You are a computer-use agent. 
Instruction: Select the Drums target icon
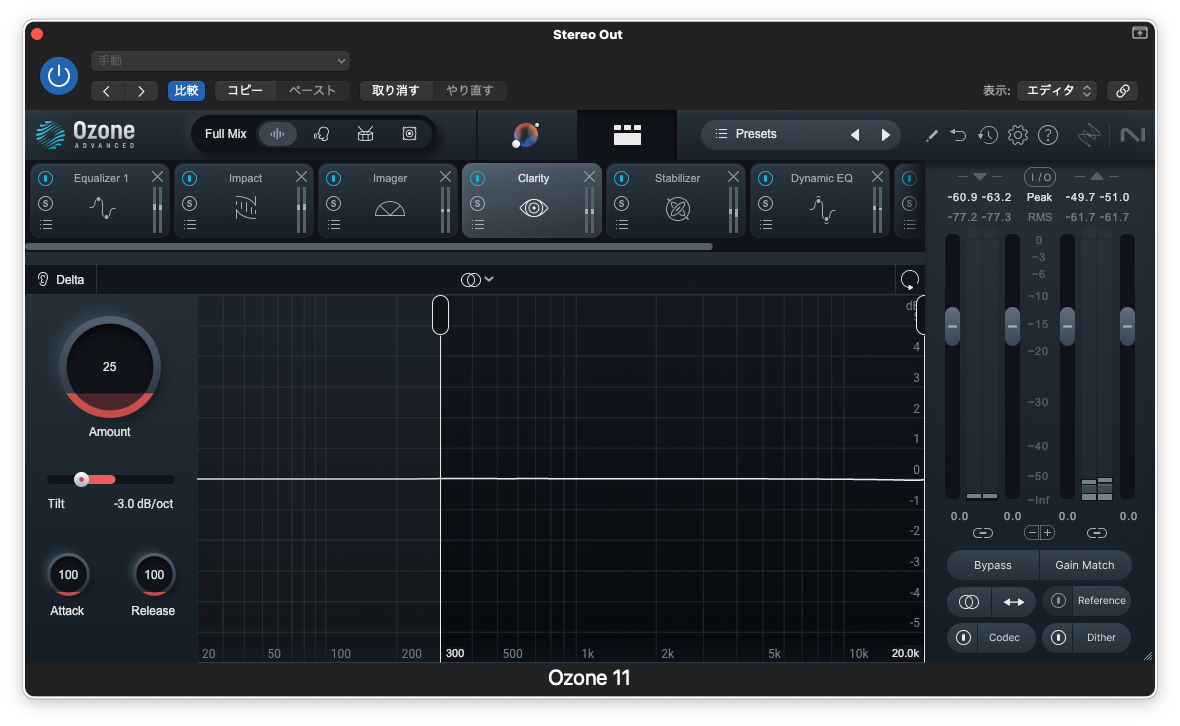pyautogui.click(x=366, y=133)
